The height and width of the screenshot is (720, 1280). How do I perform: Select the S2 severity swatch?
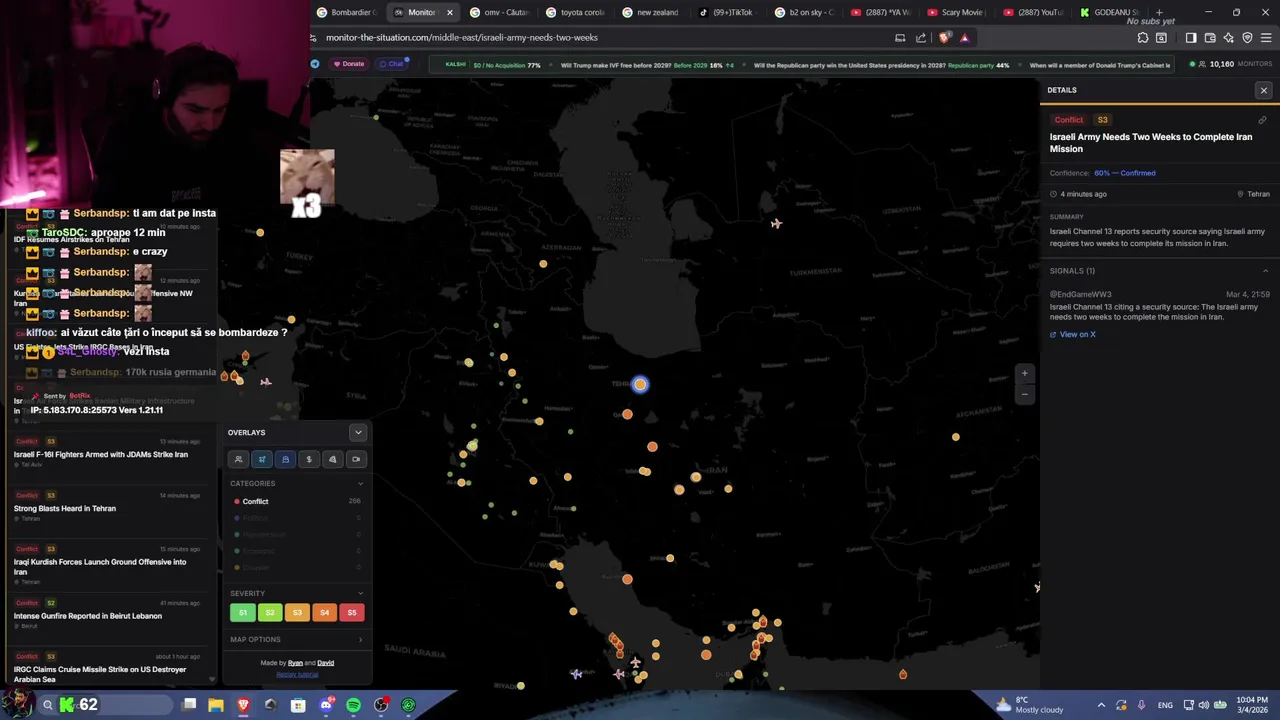tap(270, 612)
